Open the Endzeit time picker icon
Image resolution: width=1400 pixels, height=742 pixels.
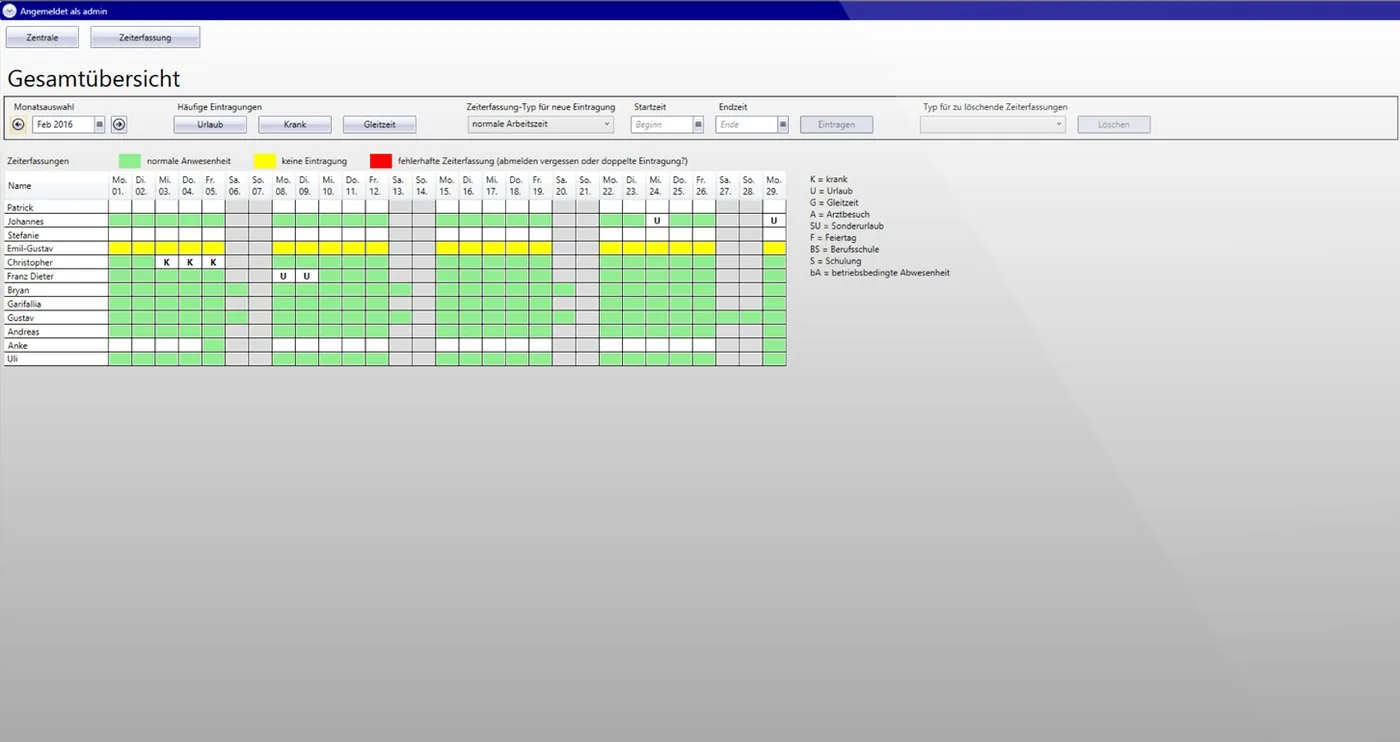[783, 125]
